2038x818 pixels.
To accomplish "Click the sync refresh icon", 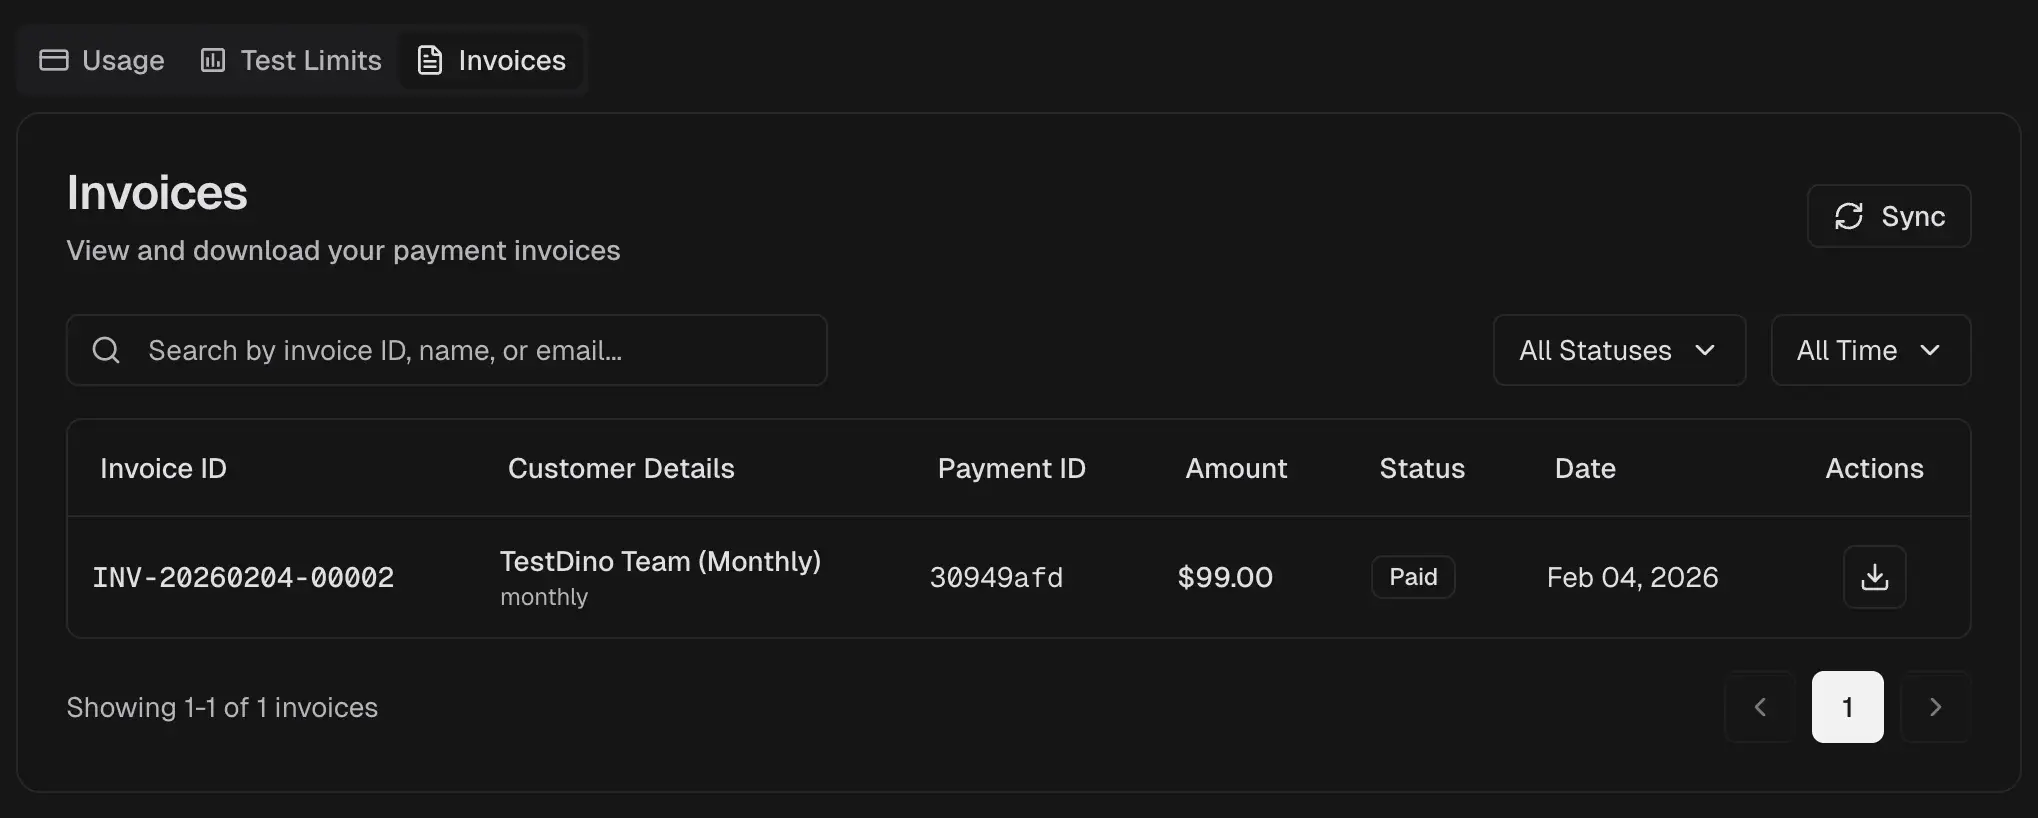I will (x=1849, y=216).
